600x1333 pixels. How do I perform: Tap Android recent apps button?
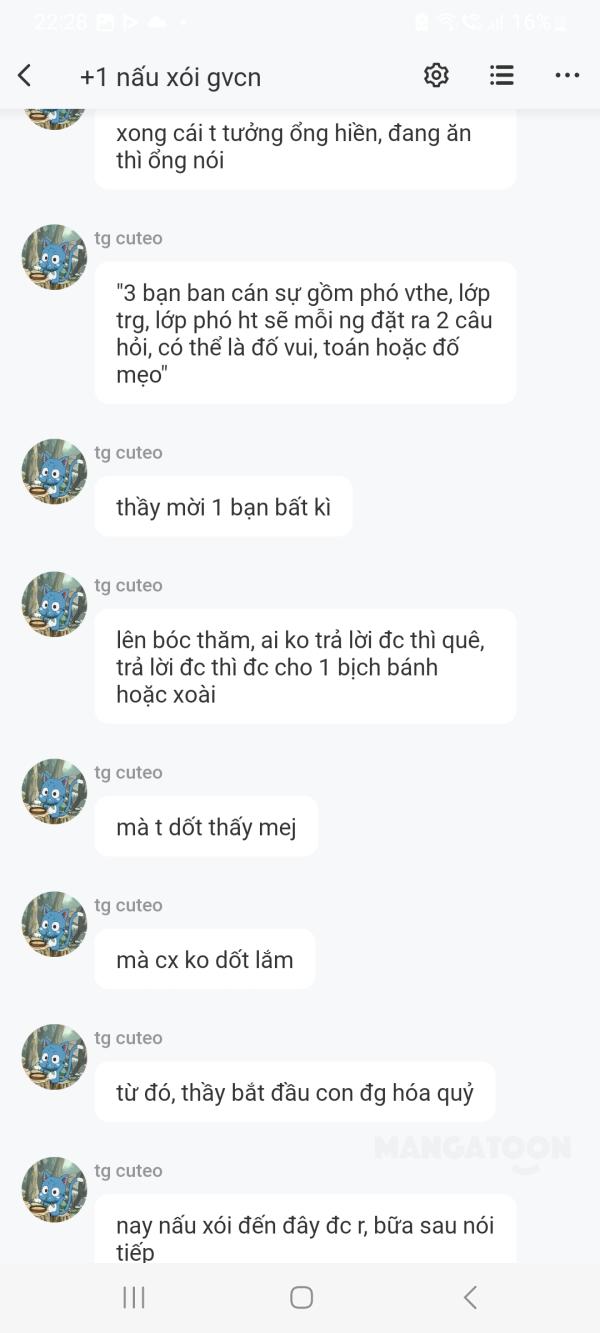pyautogui.click(x=133, y=1297)
